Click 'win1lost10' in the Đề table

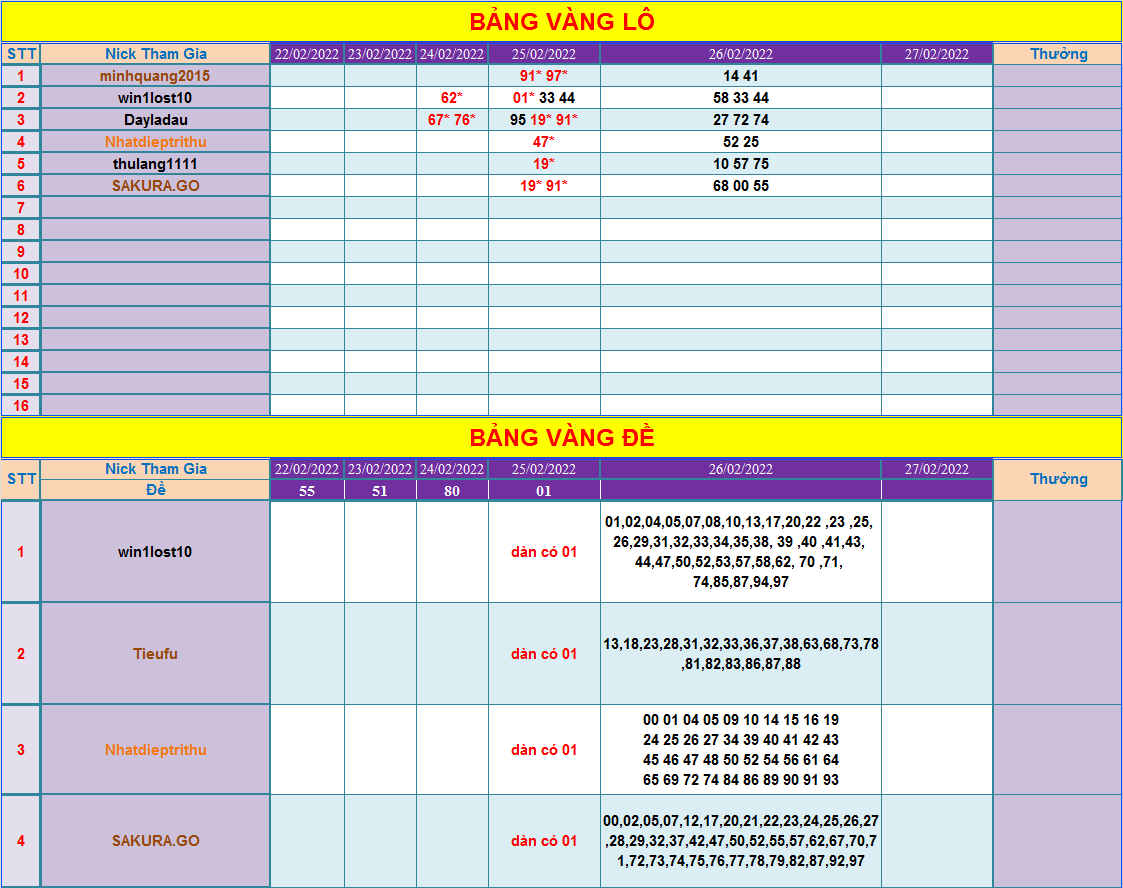[x=155, y=552]
